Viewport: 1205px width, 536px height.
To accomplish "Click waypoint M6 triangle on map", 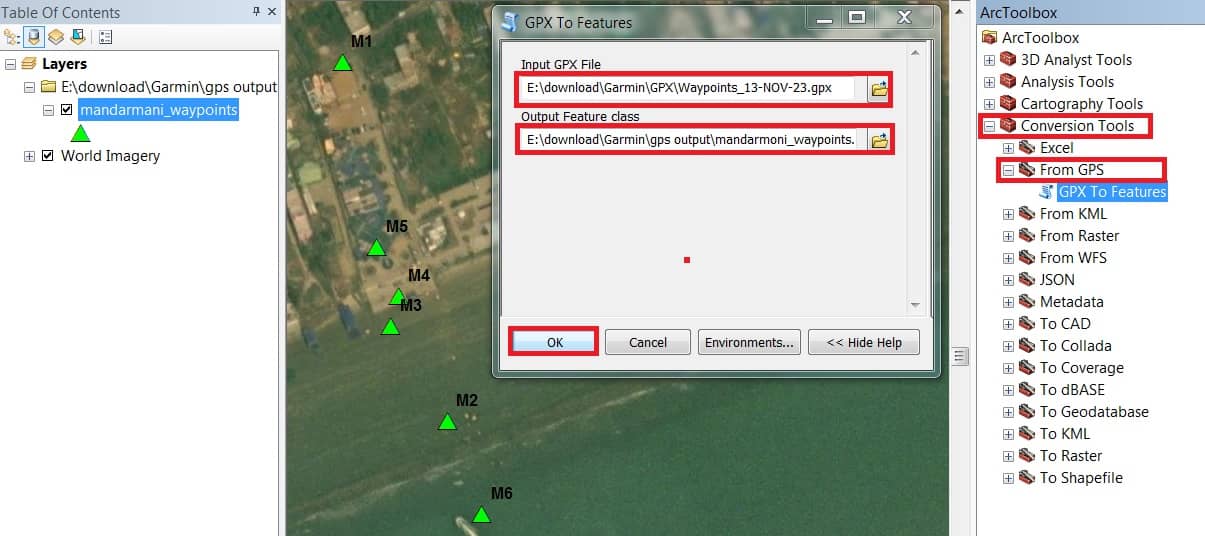I will [481, 515].
